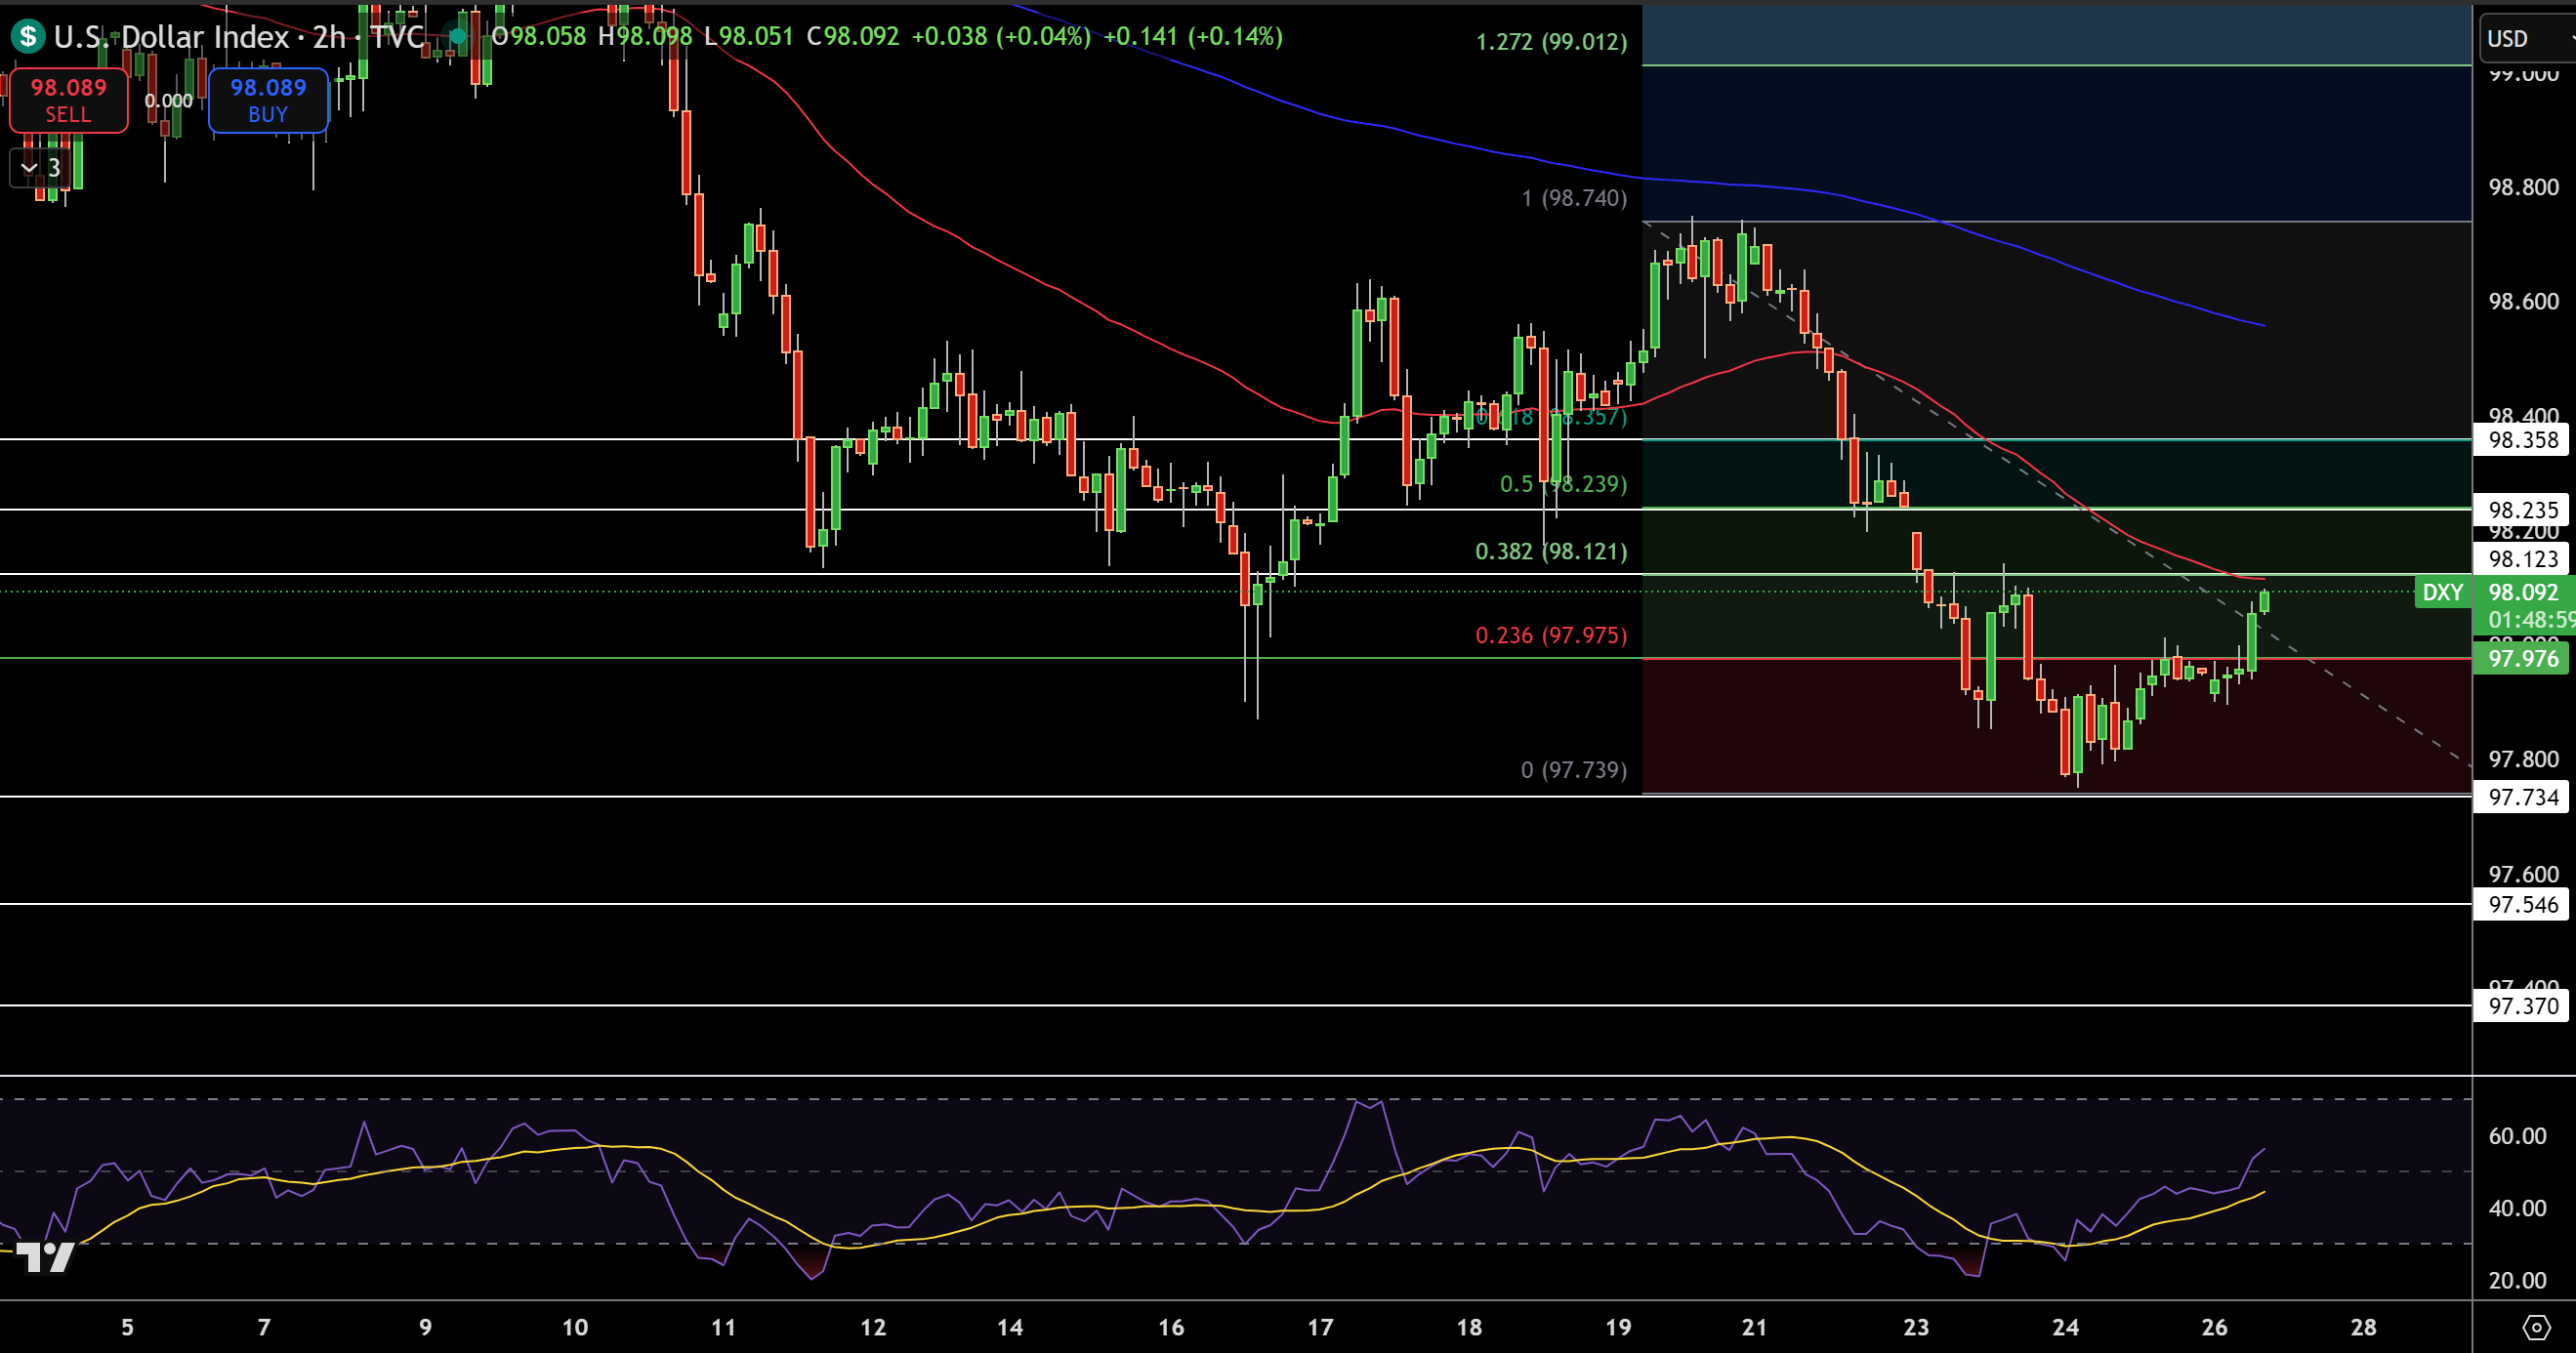2576x1353 pixels.
Task: Click the 98.123 price axis label
Action: pyautogui.click(x=2523, y=559)
